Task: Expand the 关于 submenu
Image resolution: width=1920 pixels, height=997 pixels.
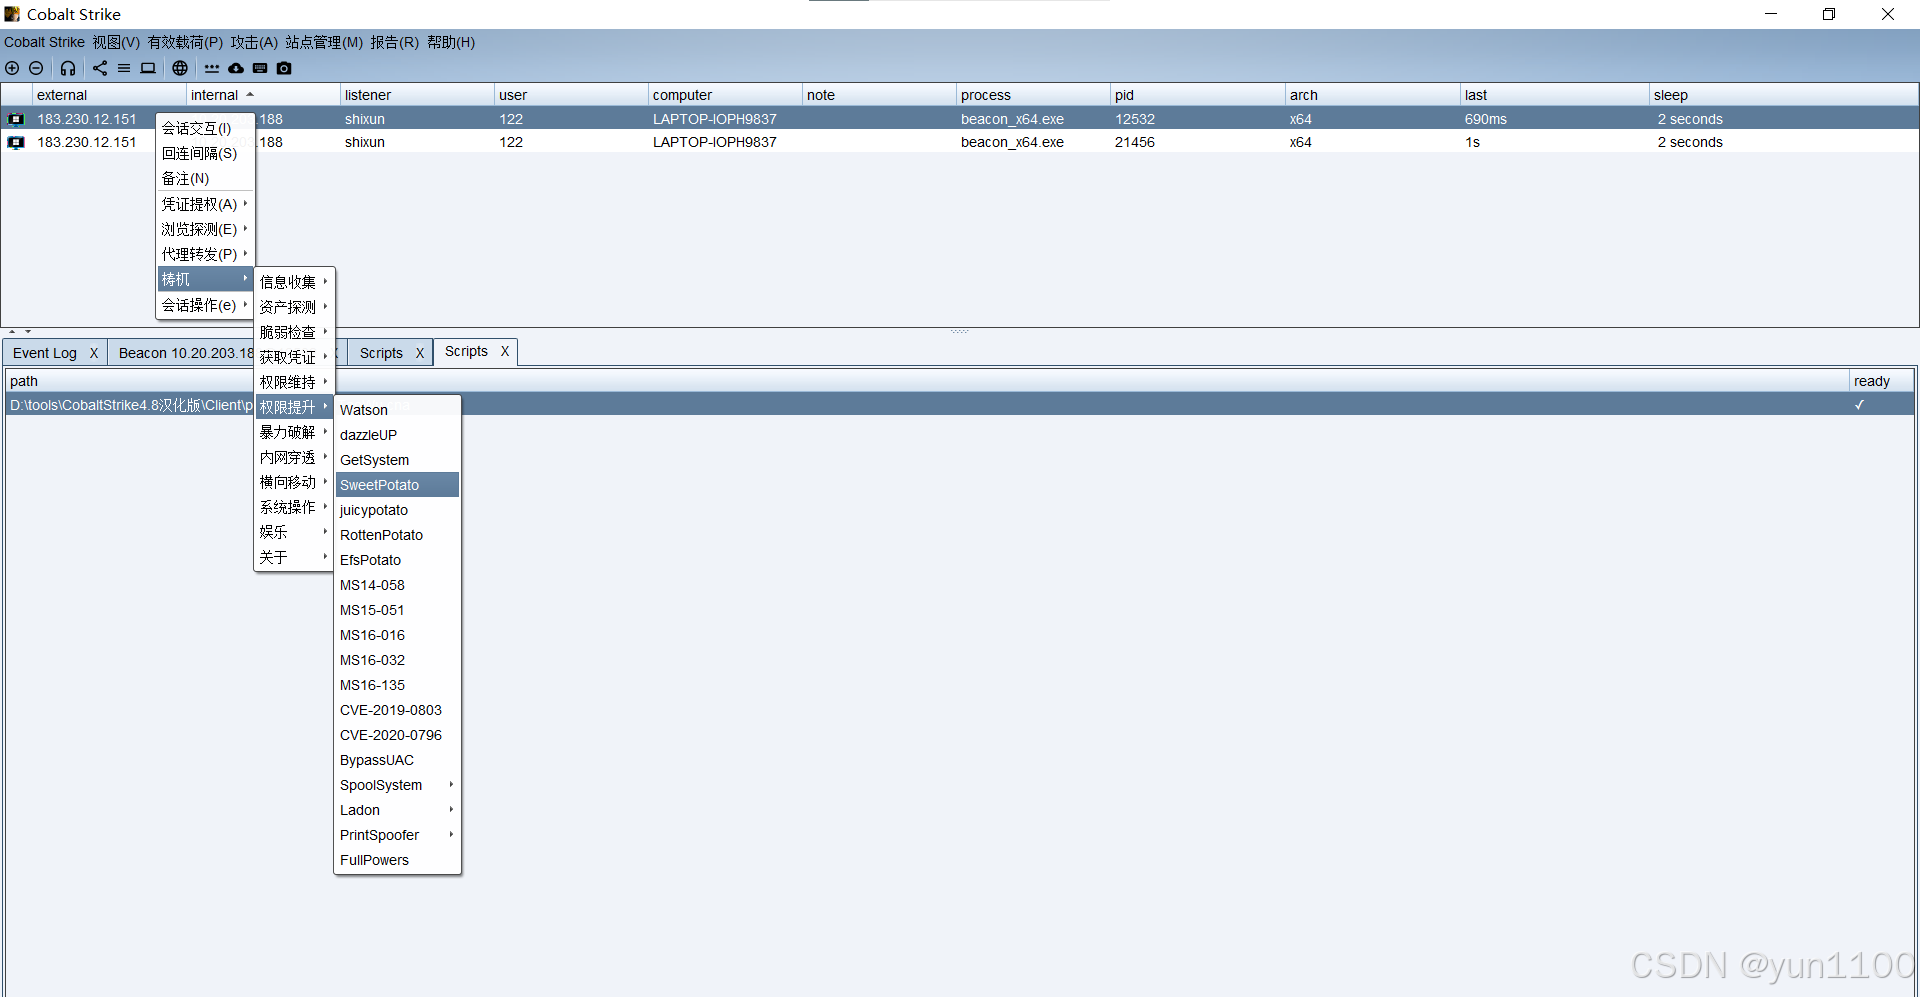Action: (x=294, y=557)
